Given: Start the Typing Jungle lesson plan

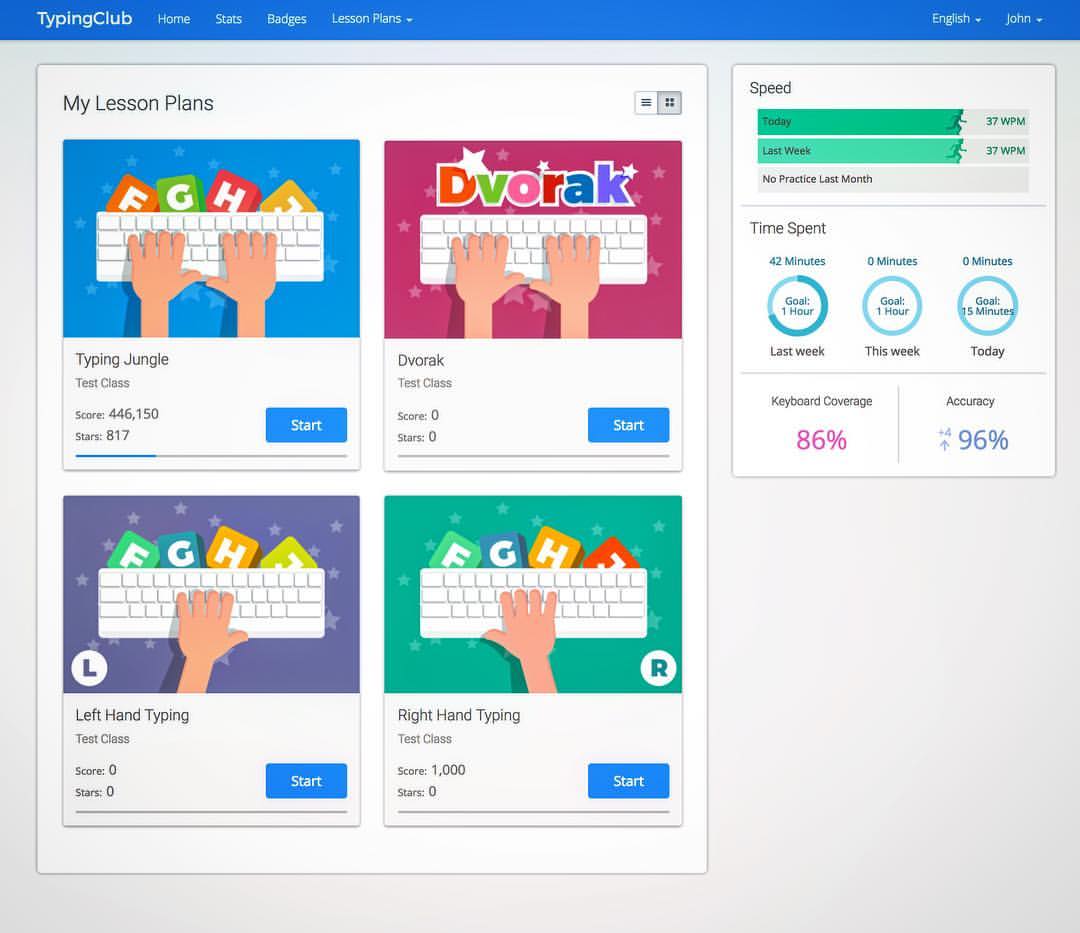Looking at the screenshot, I should [307, 425].
